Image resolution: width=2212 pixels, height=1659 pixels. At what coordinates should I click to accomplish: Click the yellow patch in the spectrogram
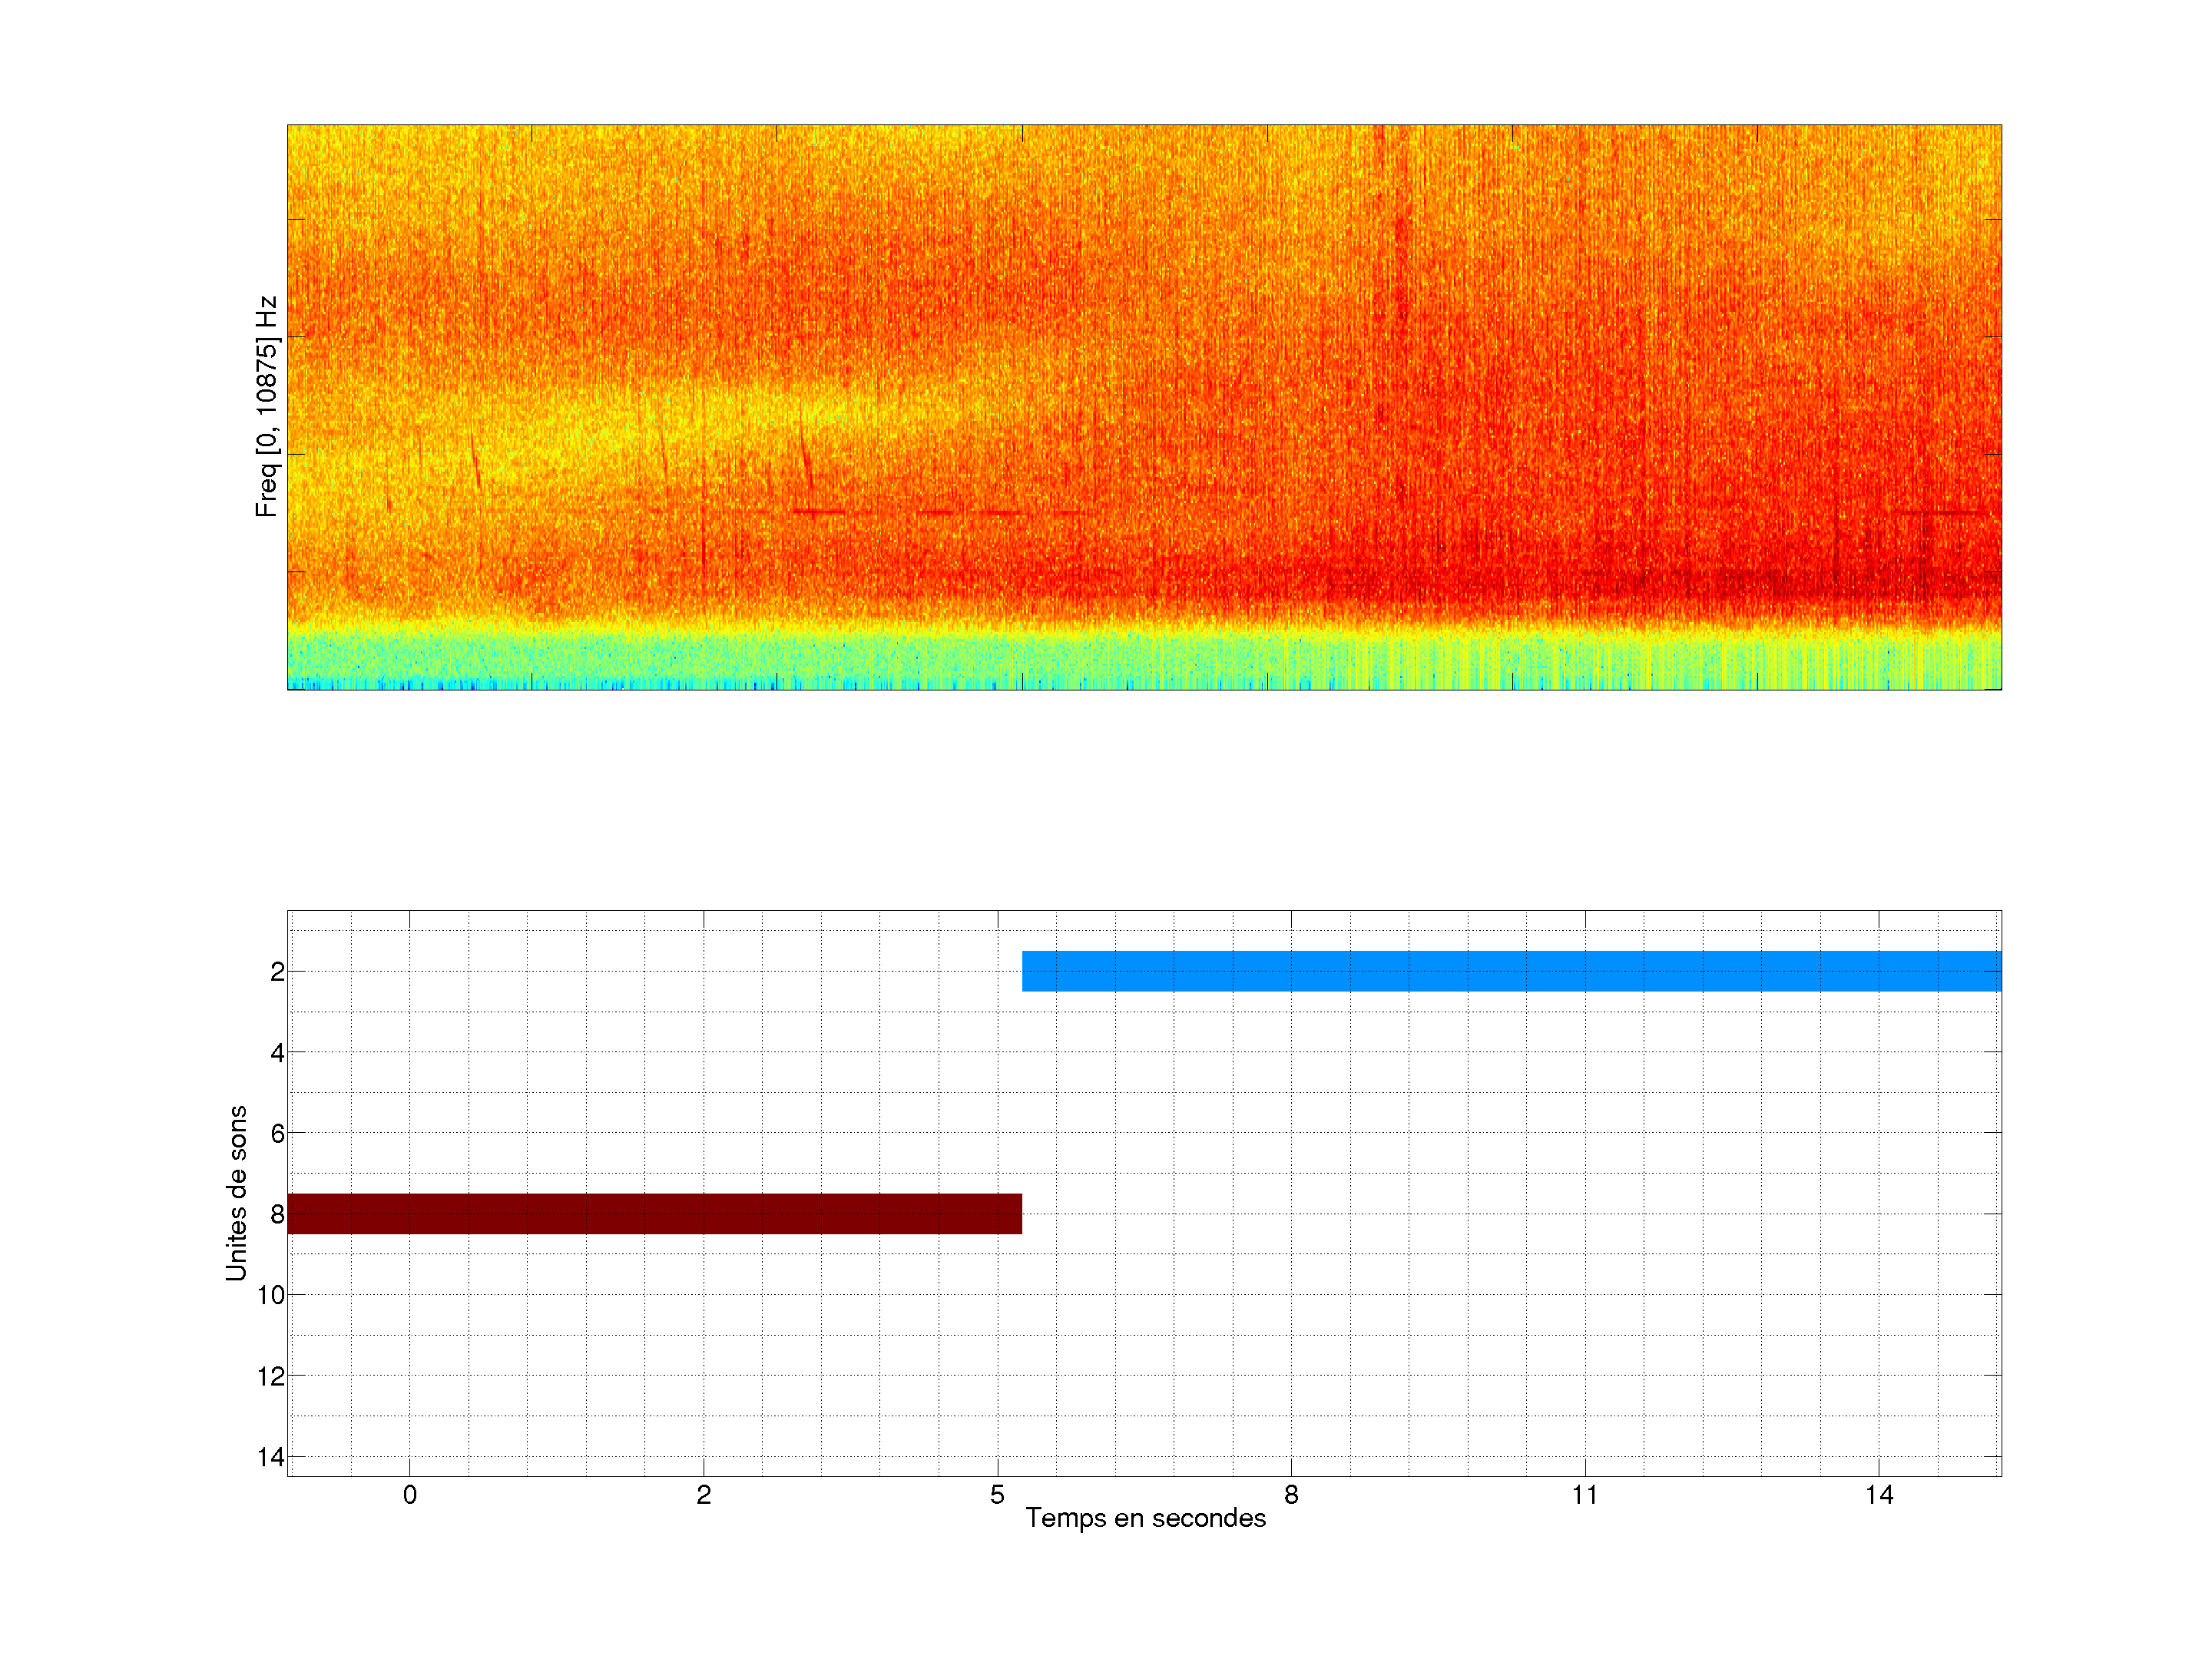(620, 425)
